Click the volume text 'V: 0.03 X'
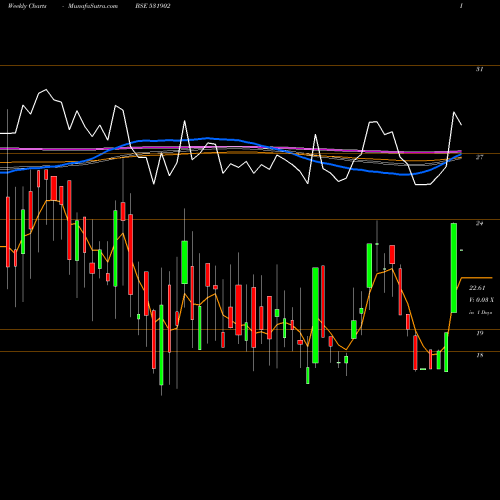Screen dimensions: 500x500 [481, 300]
